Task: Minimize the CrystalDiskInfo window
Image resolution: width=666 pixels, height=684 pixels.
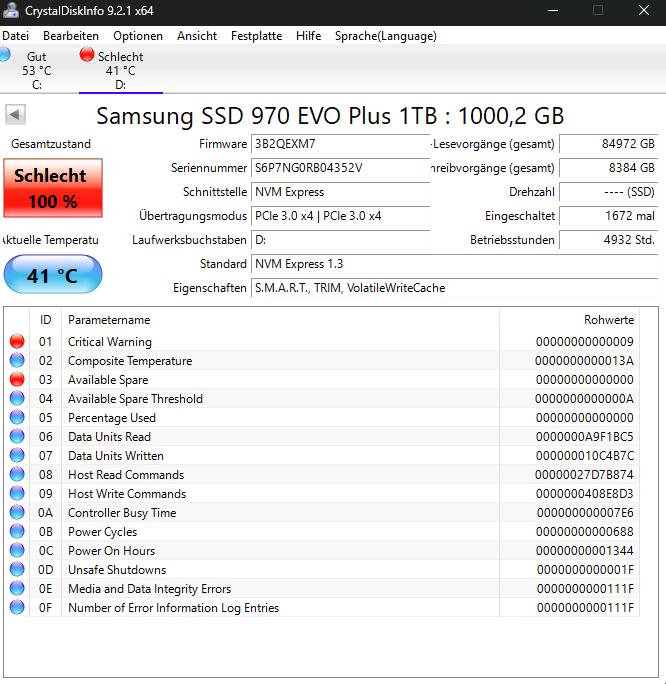Action: click(x=553, y=10)
